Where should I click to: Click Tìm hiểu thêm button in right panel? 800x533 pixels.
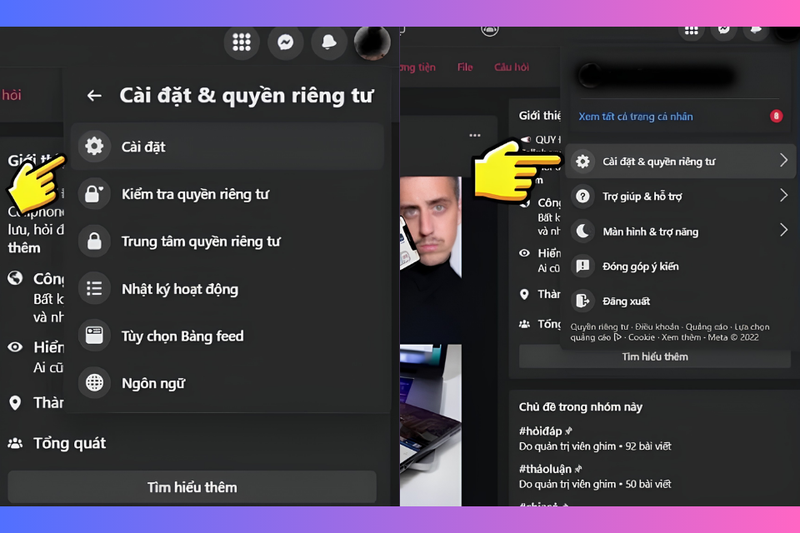[655, 357]
